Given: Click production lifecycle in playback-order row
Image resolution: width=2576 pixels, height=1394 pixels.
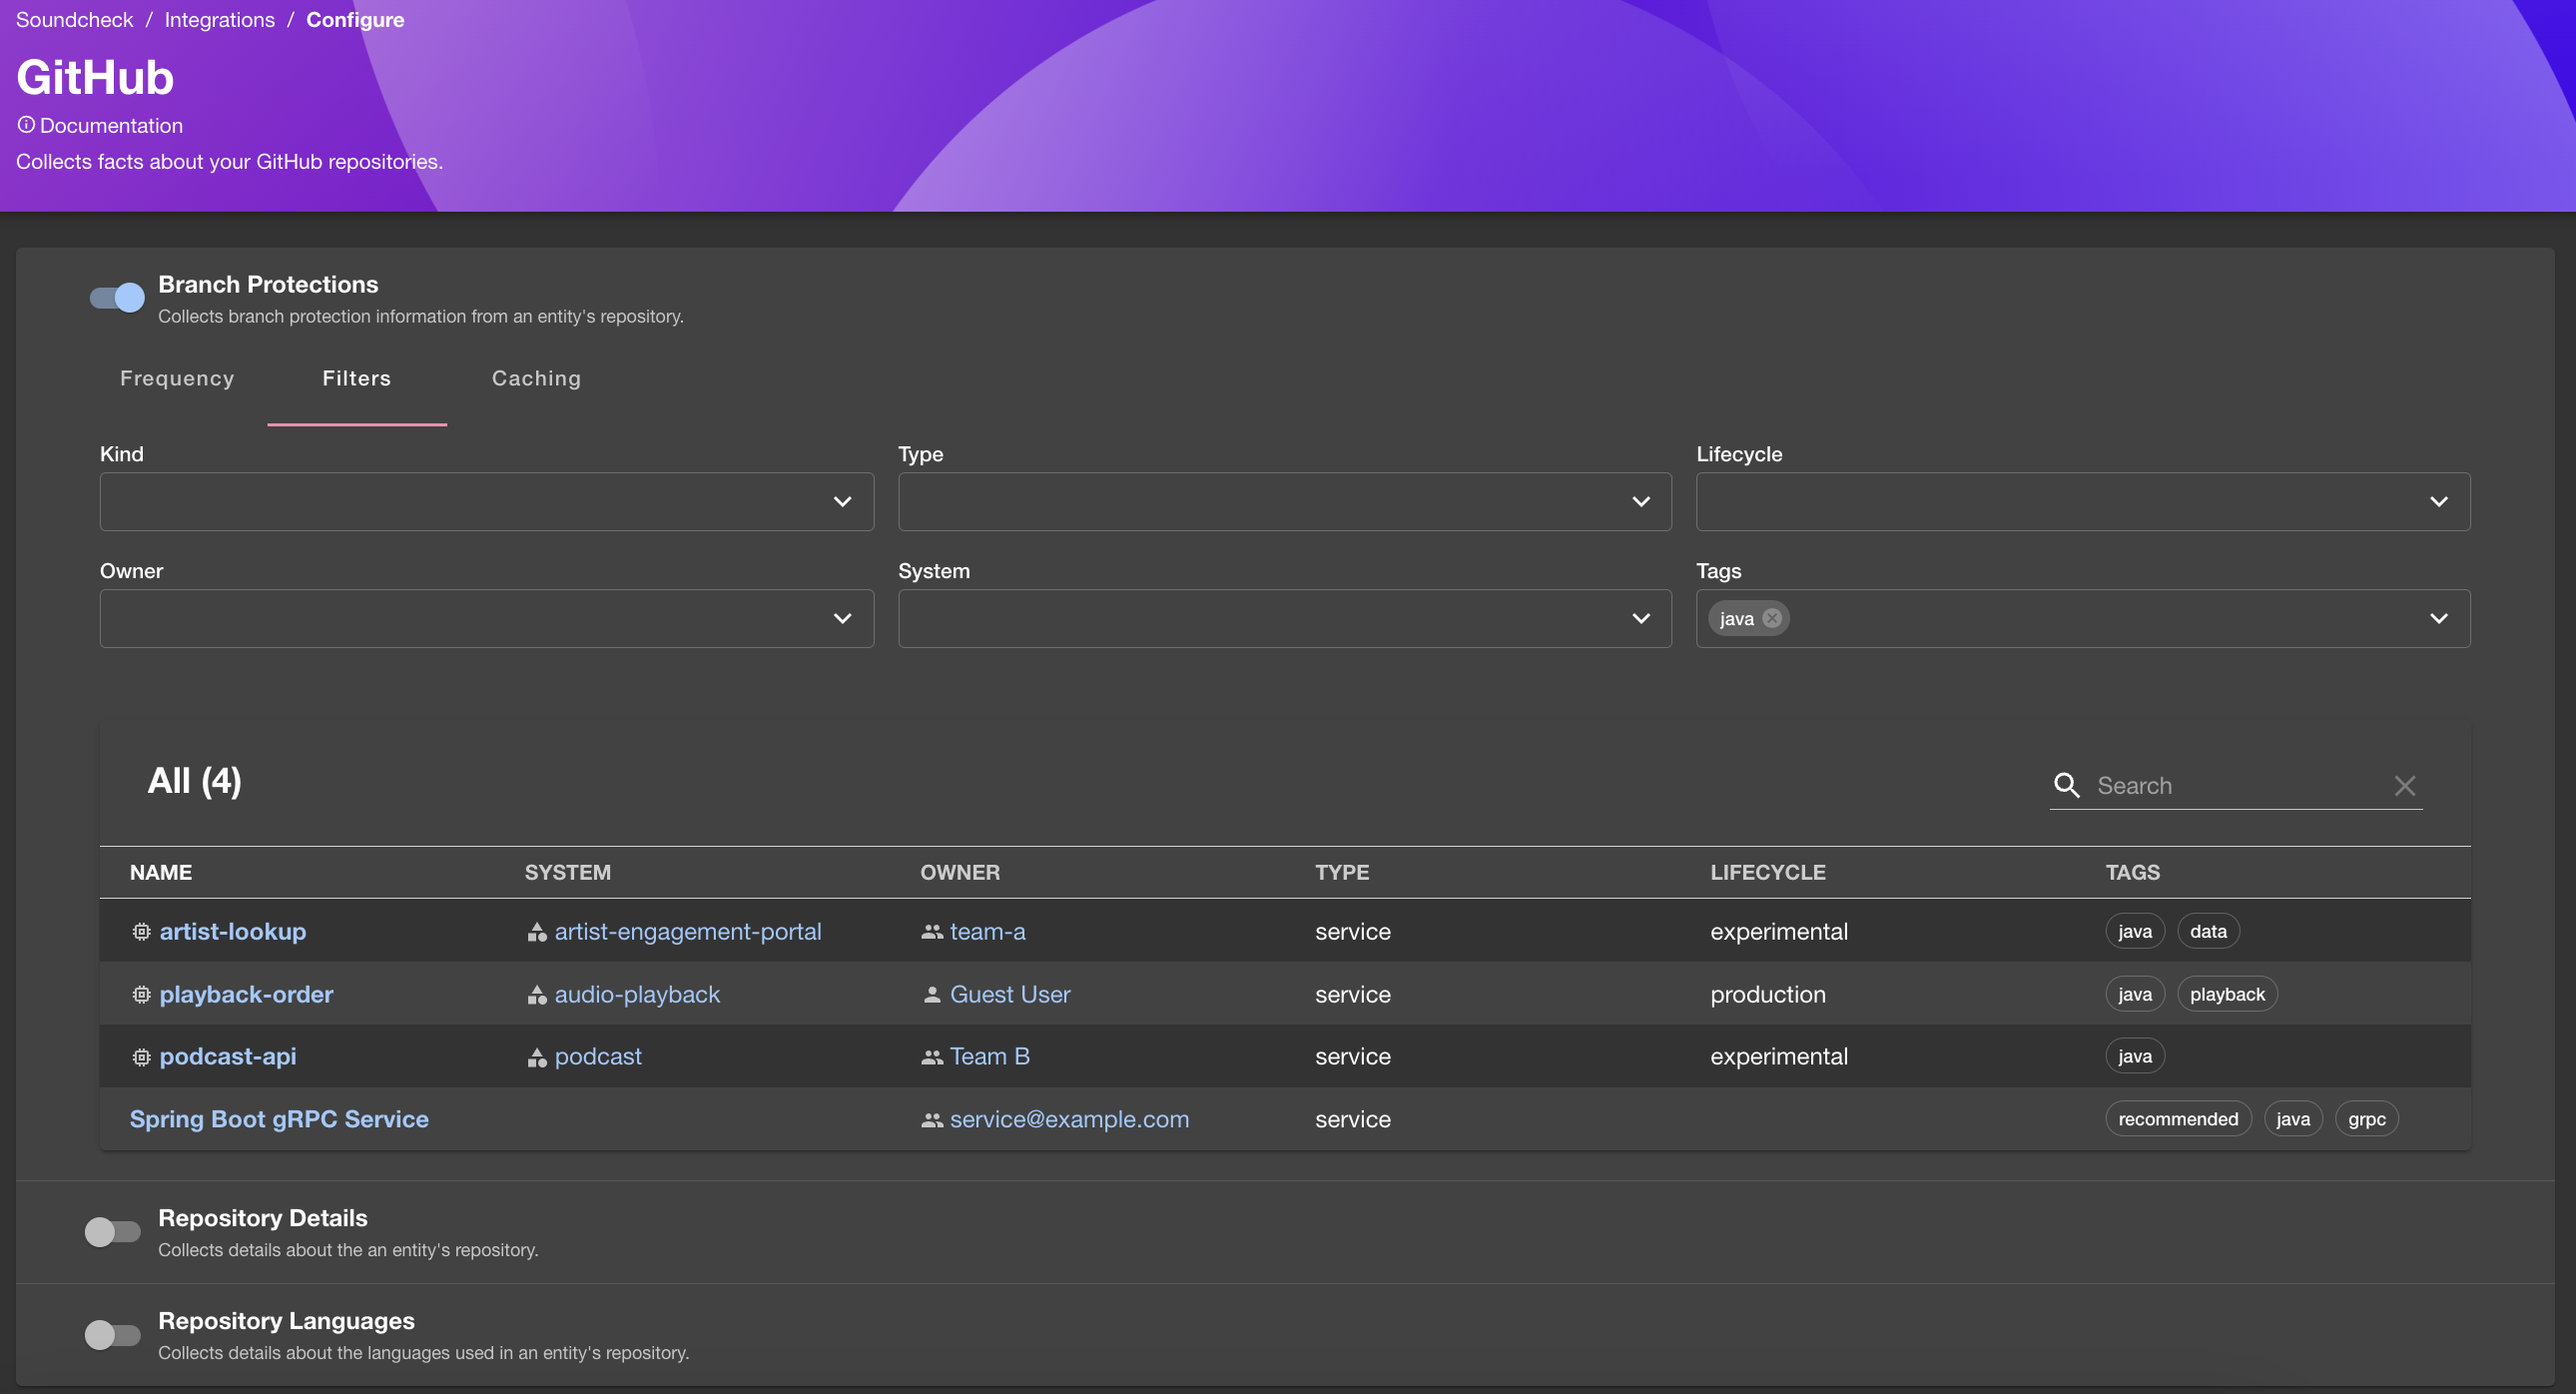Looking at the screenshot, I should tap(1768, 995).
